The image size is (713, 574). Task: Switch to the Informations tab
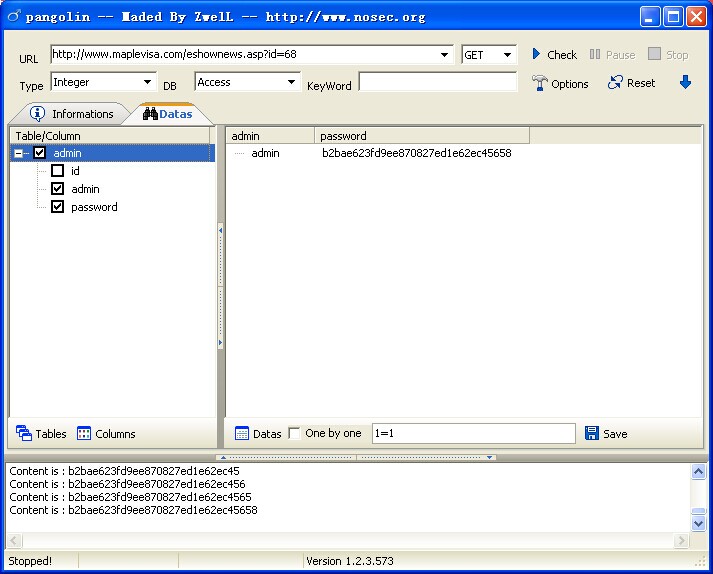click(x=72, y=114)
